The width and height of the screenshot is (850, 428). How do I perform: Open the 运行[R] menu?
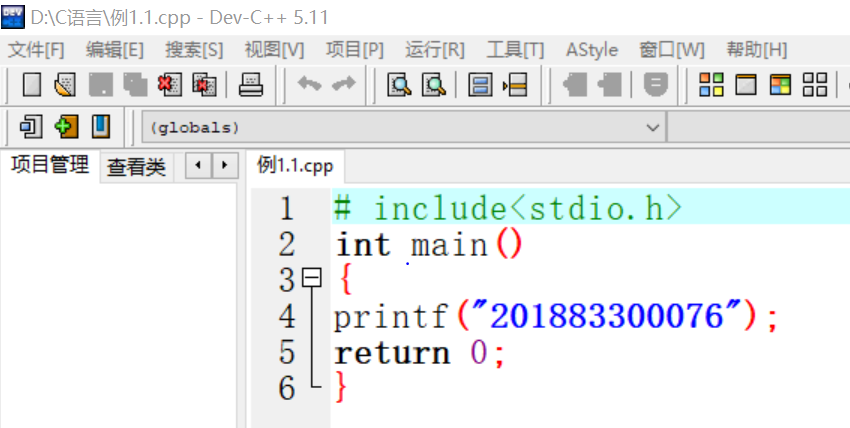[x=435, y=50]
